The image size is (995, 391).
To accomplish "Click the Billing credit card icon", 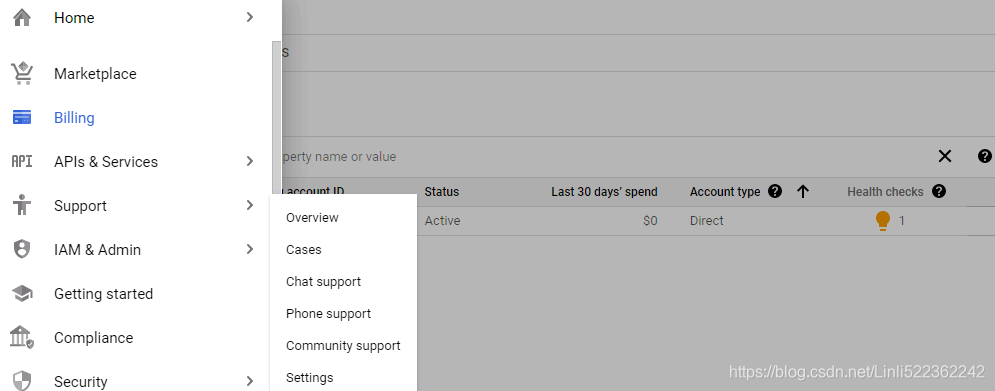I will 22,117.
